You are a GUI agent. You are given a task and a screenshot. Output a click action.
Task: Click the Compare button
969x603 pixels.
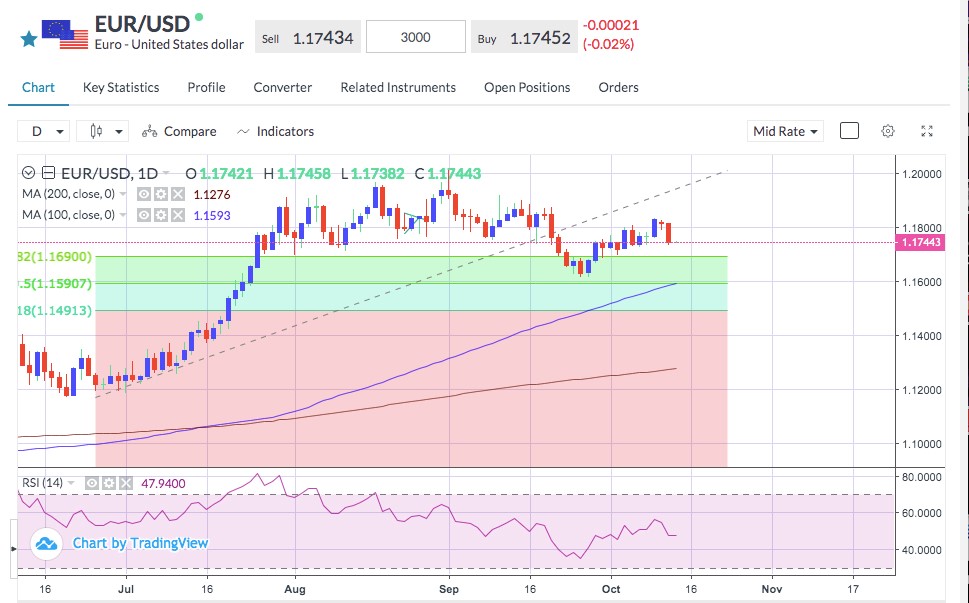tap(179, 131)
